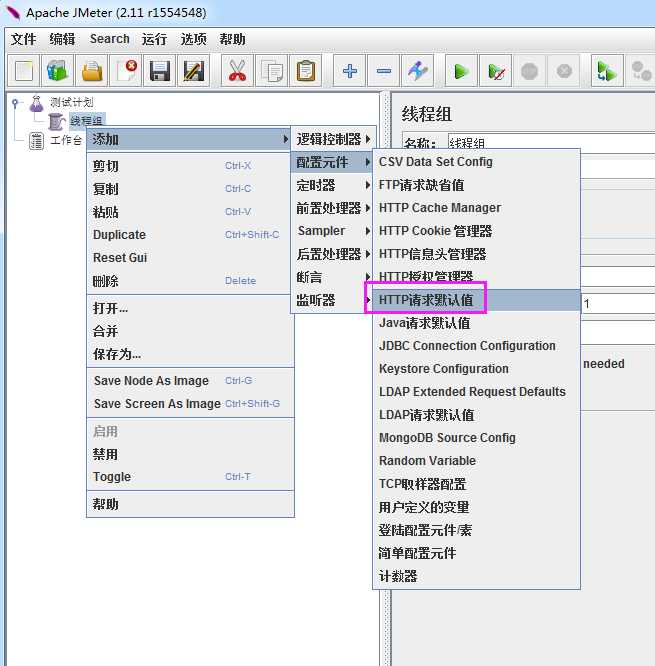Select HTTP Cache Manager
The width and height of the screenshot is (655, 666).
pyautogui.click(x=476, y=208)
